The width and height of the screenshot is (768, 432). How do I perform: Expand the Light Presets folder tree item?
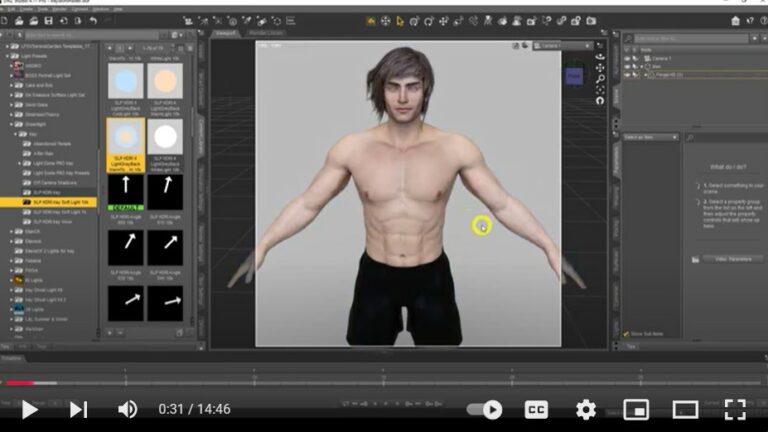(6, 55)
